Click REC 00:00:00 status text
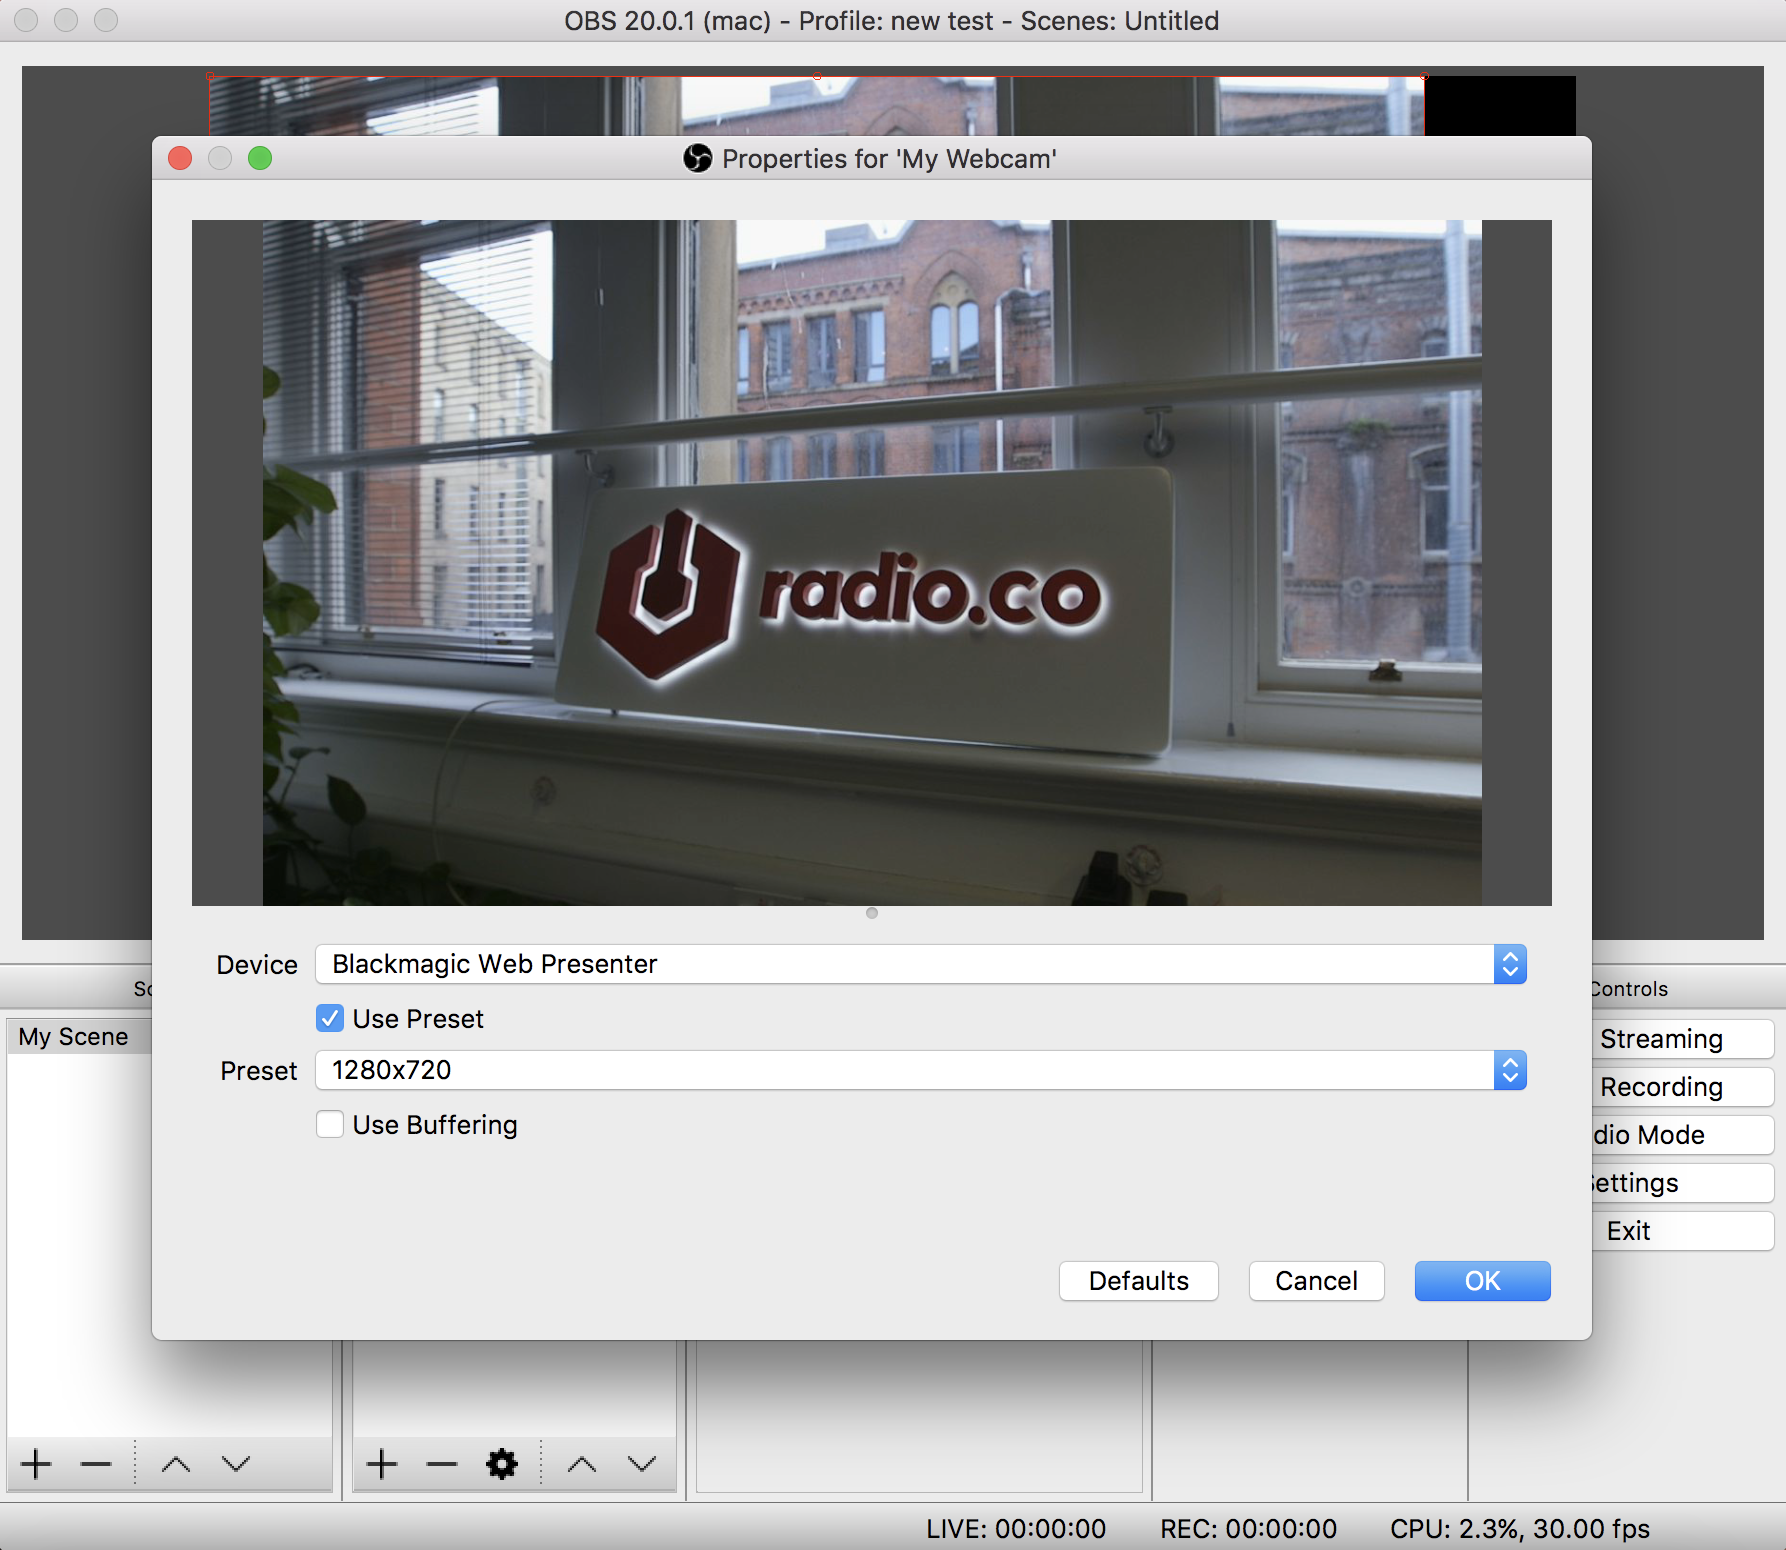1786x1550 pixels. point(1248,1529)
